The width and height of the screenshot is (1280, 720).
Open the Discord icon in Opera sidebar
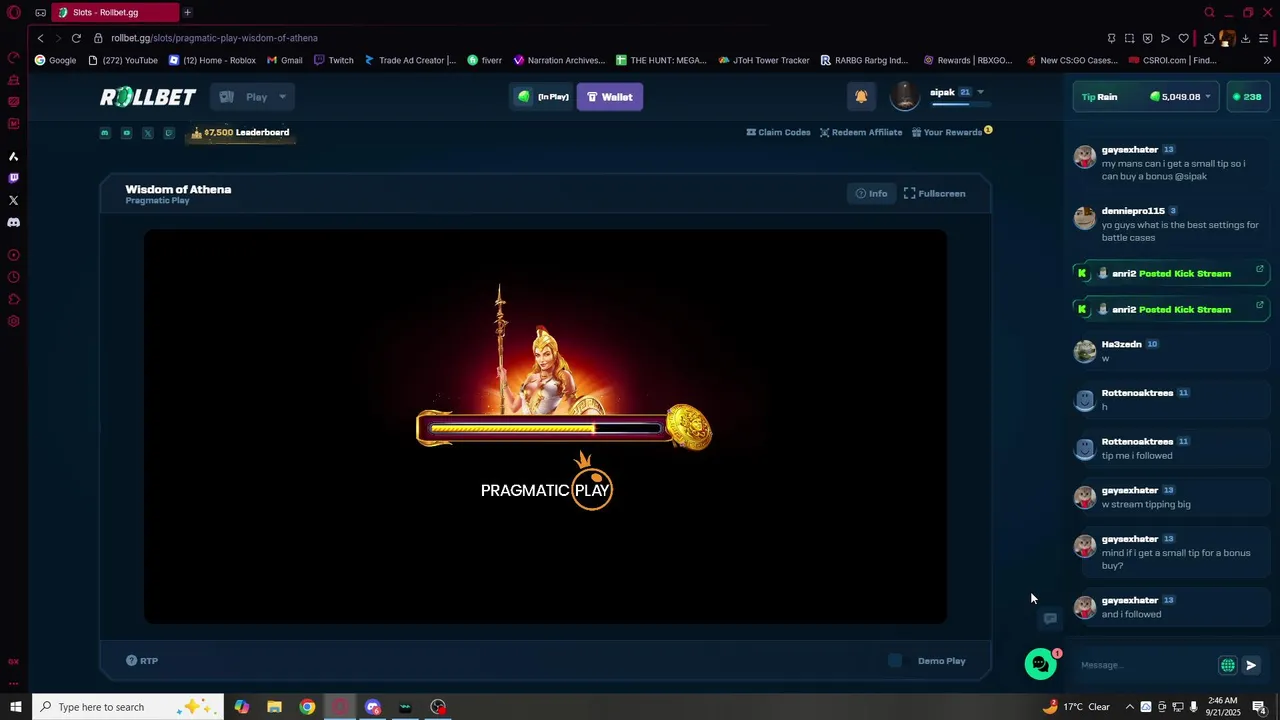click(13, 222)
